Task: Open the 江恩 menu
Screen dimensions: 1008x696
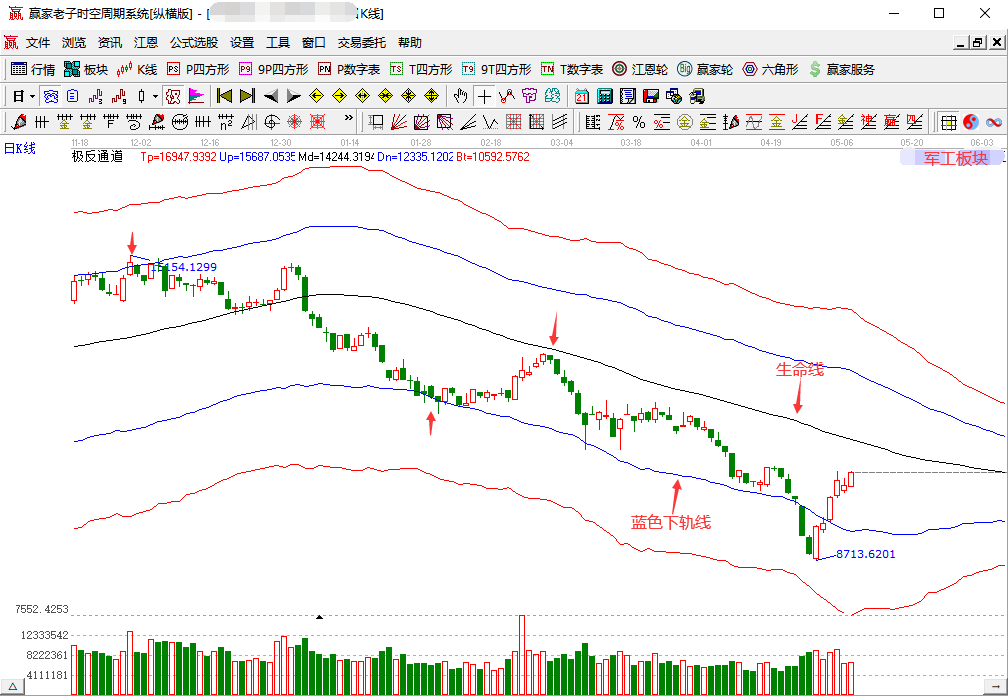Action: (x=146, y=42)
